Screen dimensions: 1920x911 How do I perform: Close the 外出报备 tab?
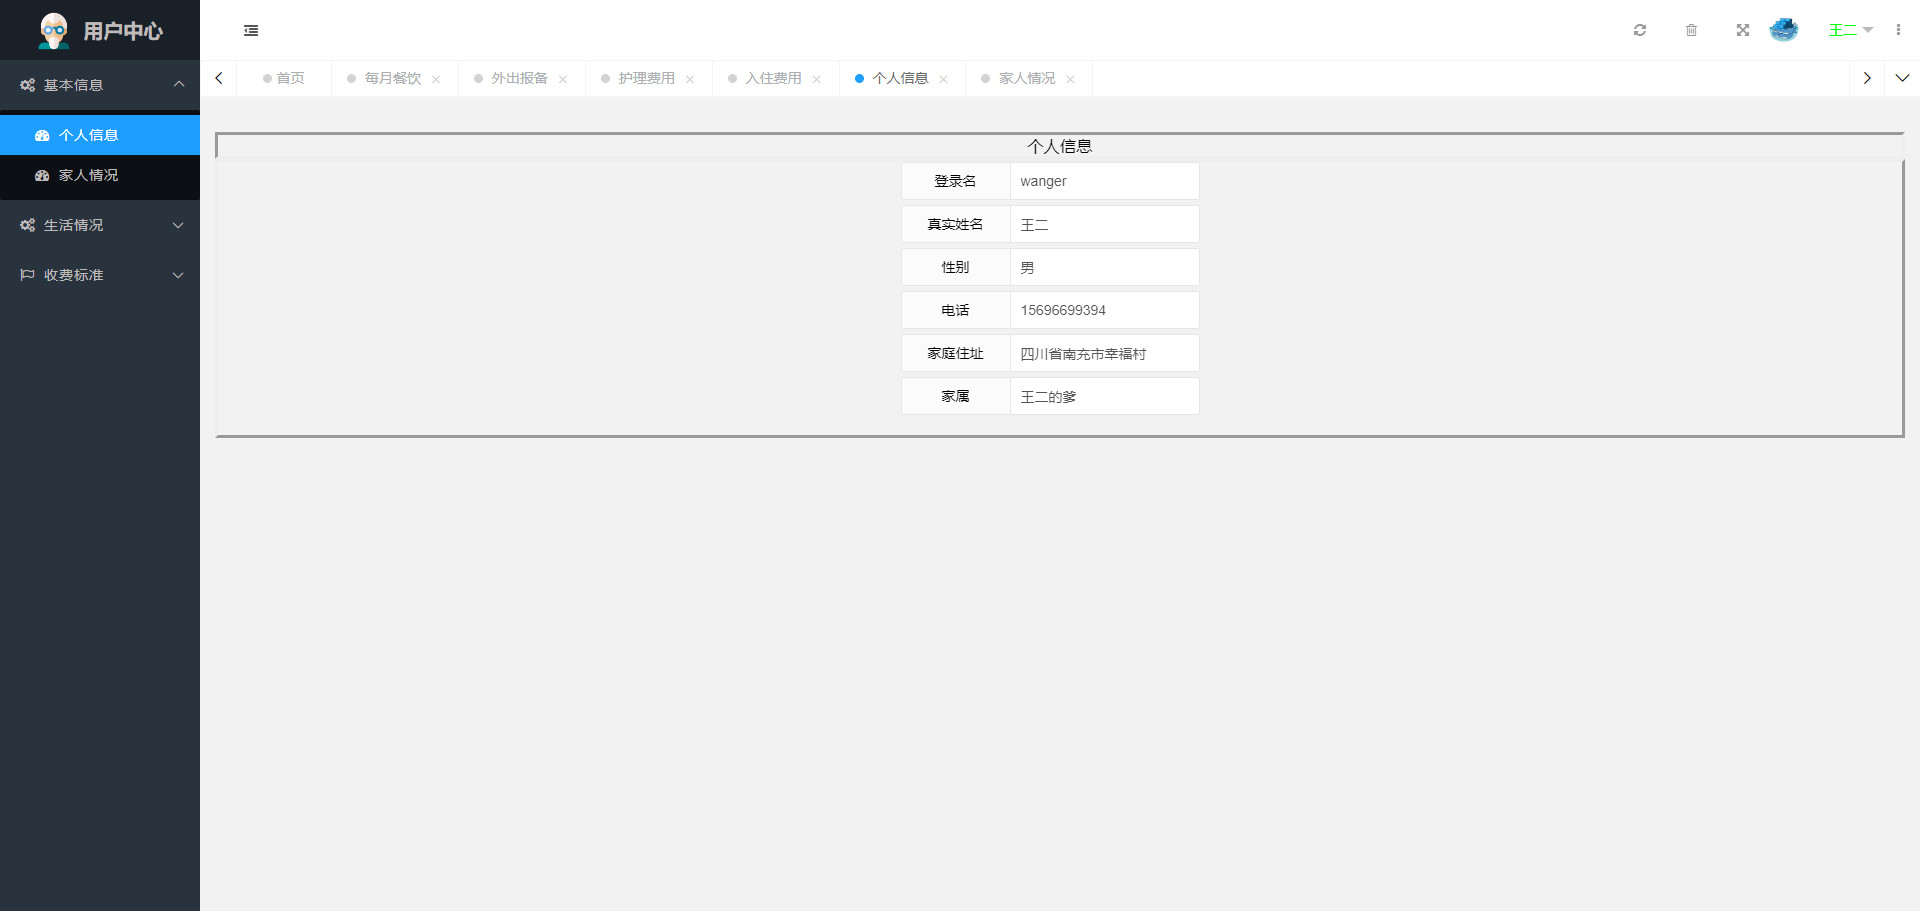563,79
